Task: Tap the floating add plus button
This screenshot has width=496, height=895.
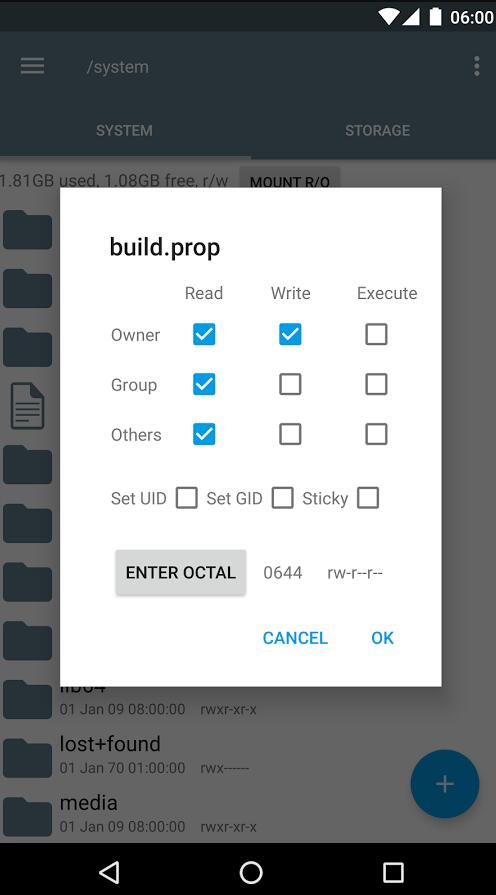Action: tap(445, 784)
